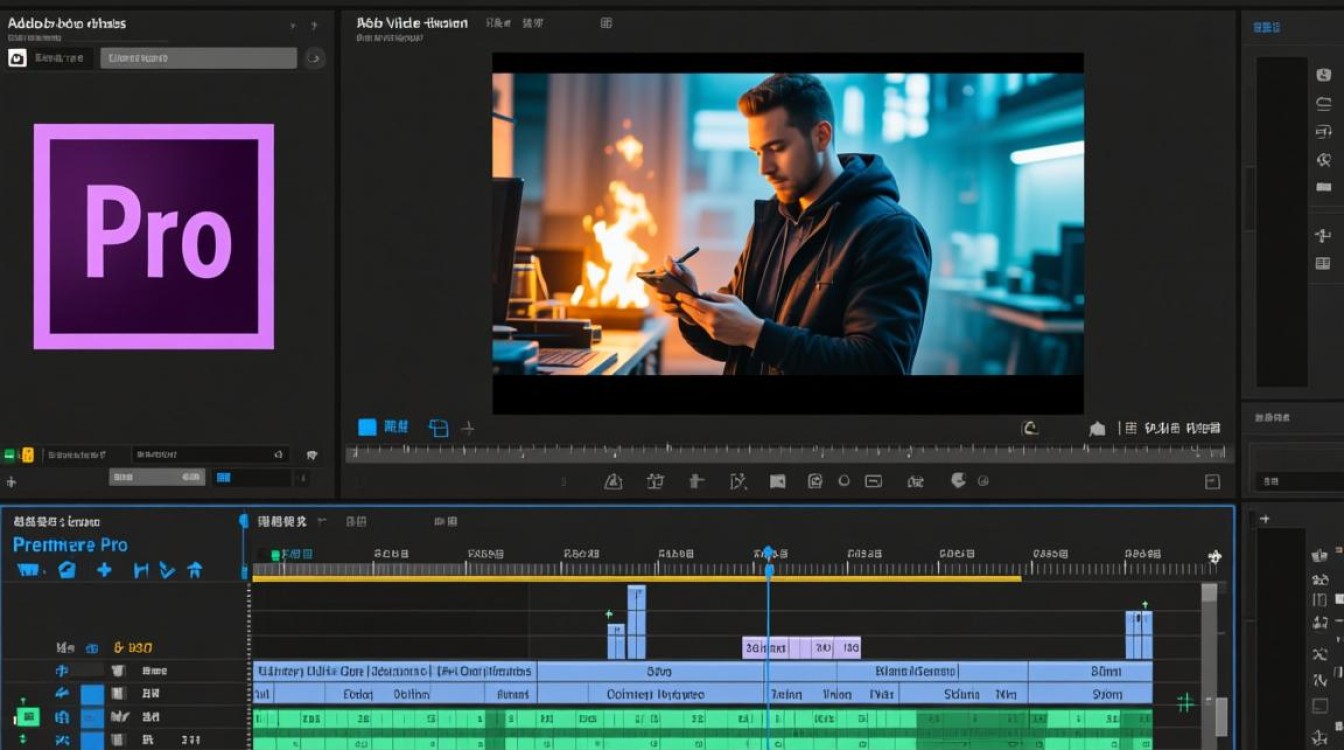Click the square icon at transport row's far right
Image resolution: width=1344 pixels, height=750 pixels.
pyautogui.click(x=1213, y=481)
